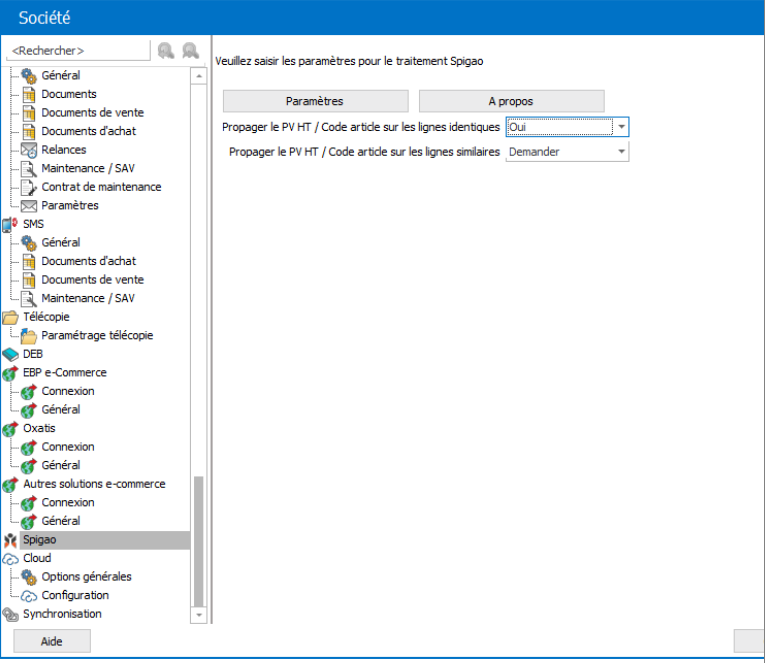Click the DEB book icon
This screenshot has width=765, height=663.
click(x=10, y=354)
